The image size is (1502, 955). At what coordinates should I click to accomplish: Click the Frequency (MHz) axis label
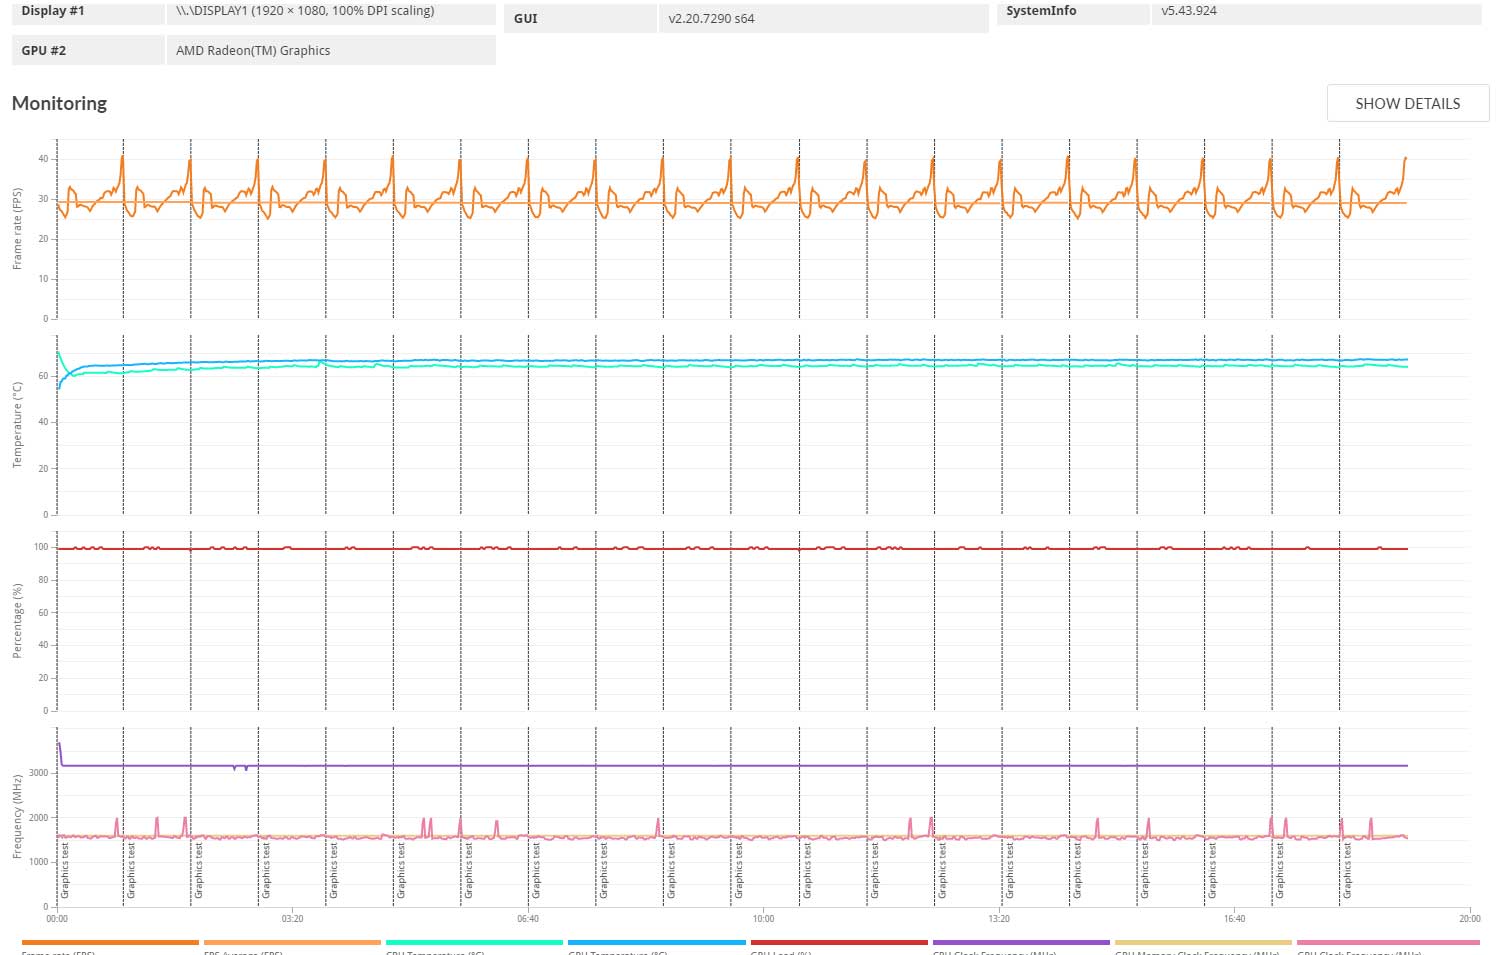click(x=17, y=816)
